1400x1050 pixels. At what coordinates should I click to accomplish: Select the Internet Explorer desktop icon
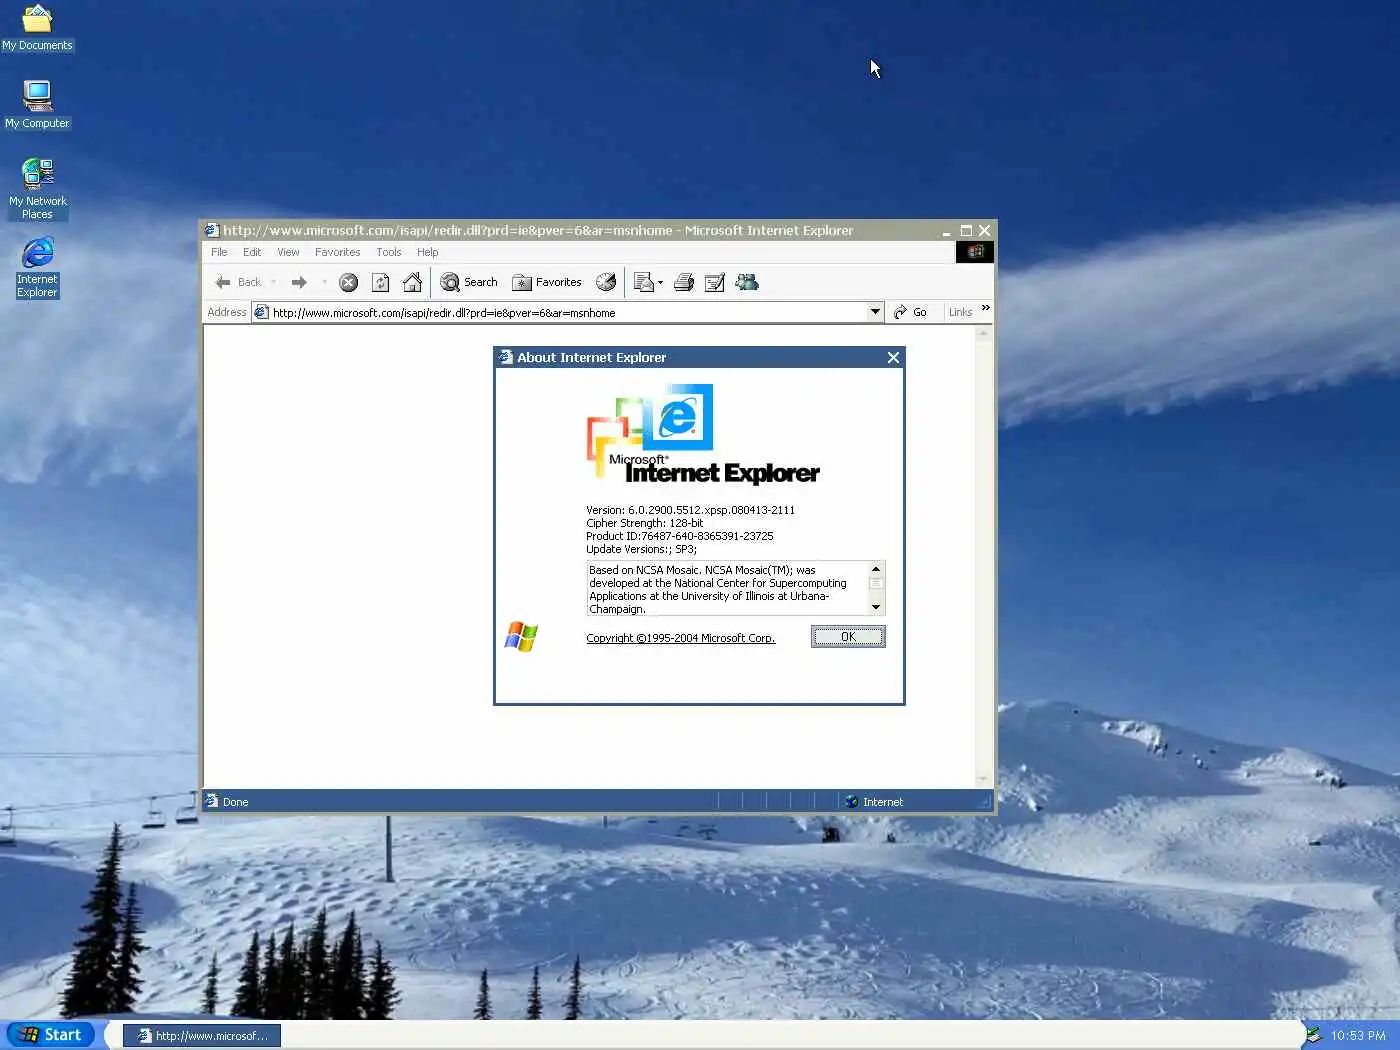pos(37,267)
